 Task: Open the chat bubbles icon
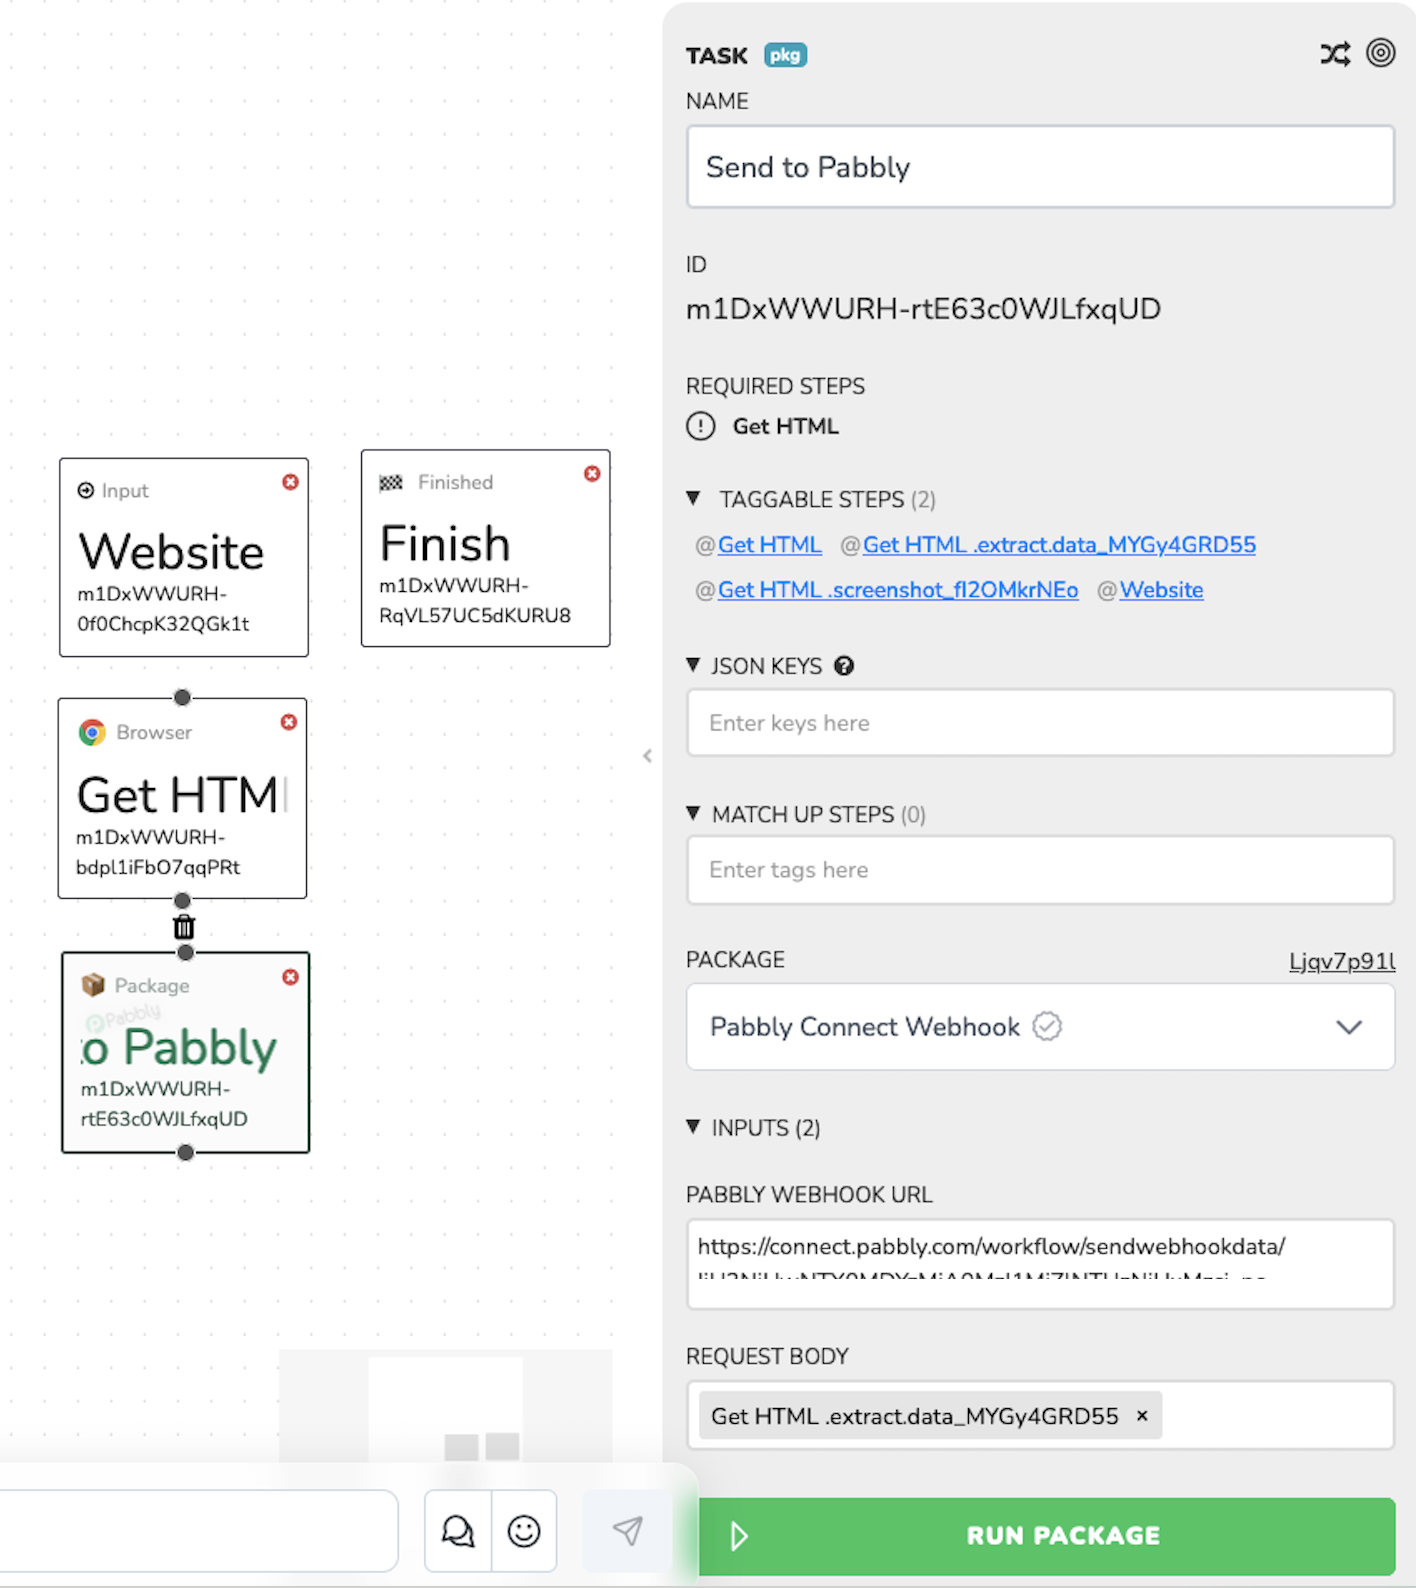458,1531
